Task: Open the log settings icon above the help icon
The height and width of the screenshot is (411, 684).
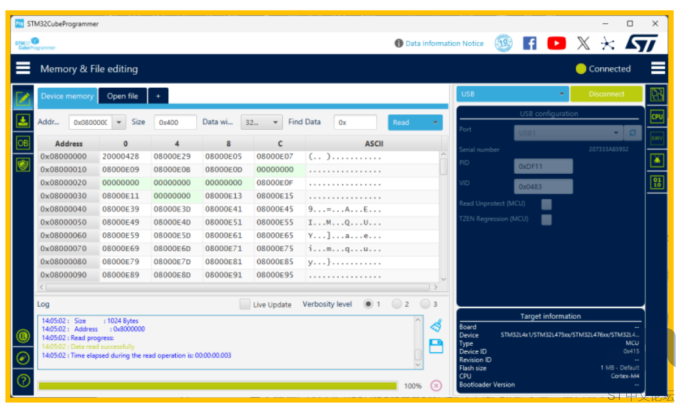Action: pyautogui.click(x=23, y=358)
